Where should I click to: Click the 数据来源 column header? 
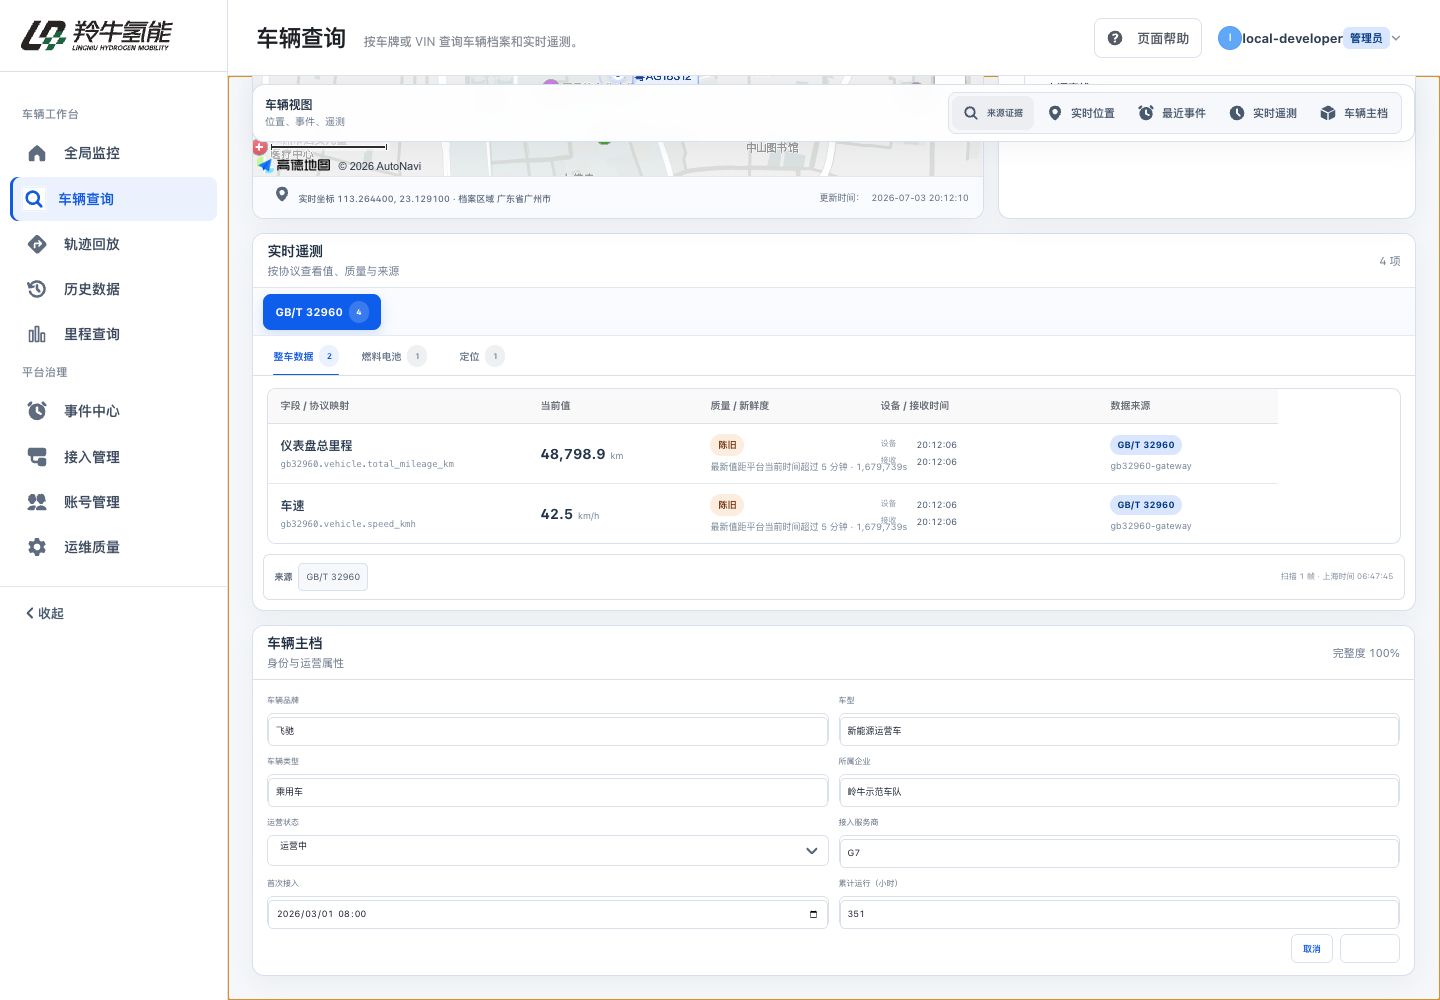(1130, 406)
